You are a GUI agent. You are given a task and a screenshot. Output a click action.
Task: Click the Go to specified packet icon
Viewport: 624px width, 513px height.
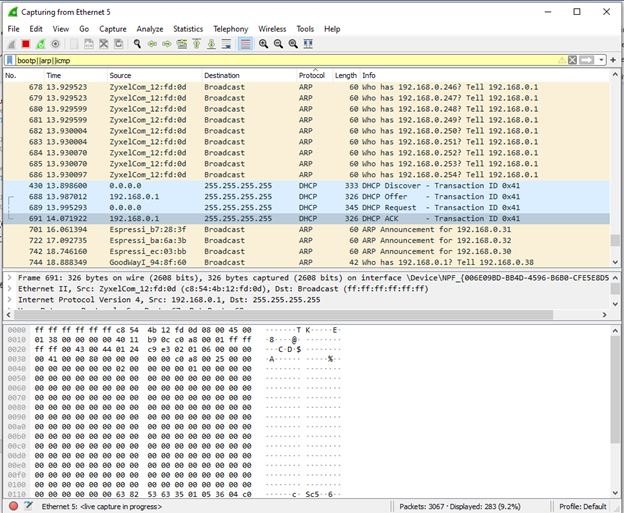pos(182,44)
